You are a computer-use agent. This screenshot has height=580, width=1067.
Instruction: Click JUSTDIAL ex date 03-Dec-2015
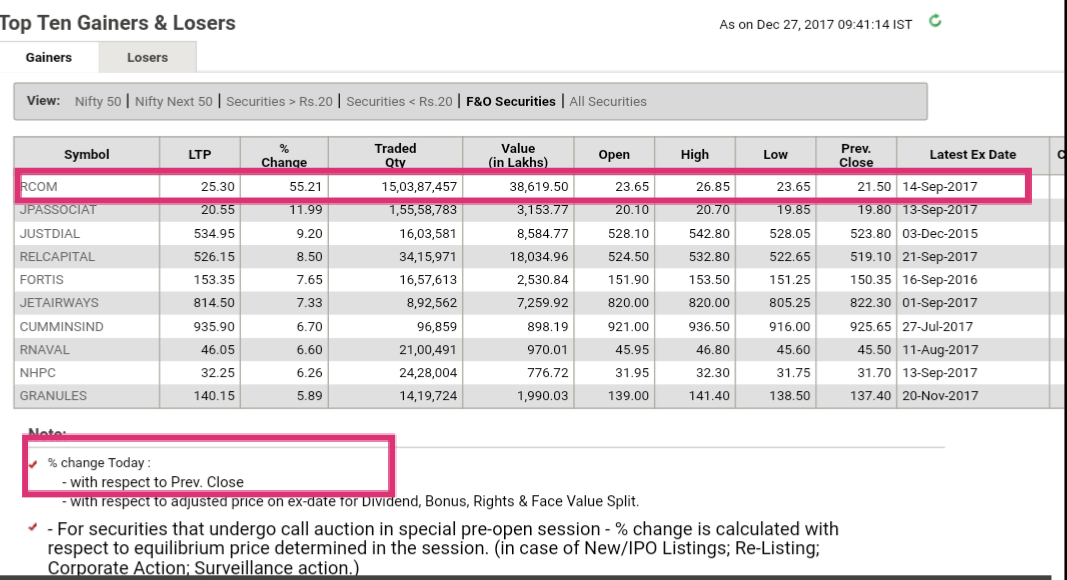point(940,233)
